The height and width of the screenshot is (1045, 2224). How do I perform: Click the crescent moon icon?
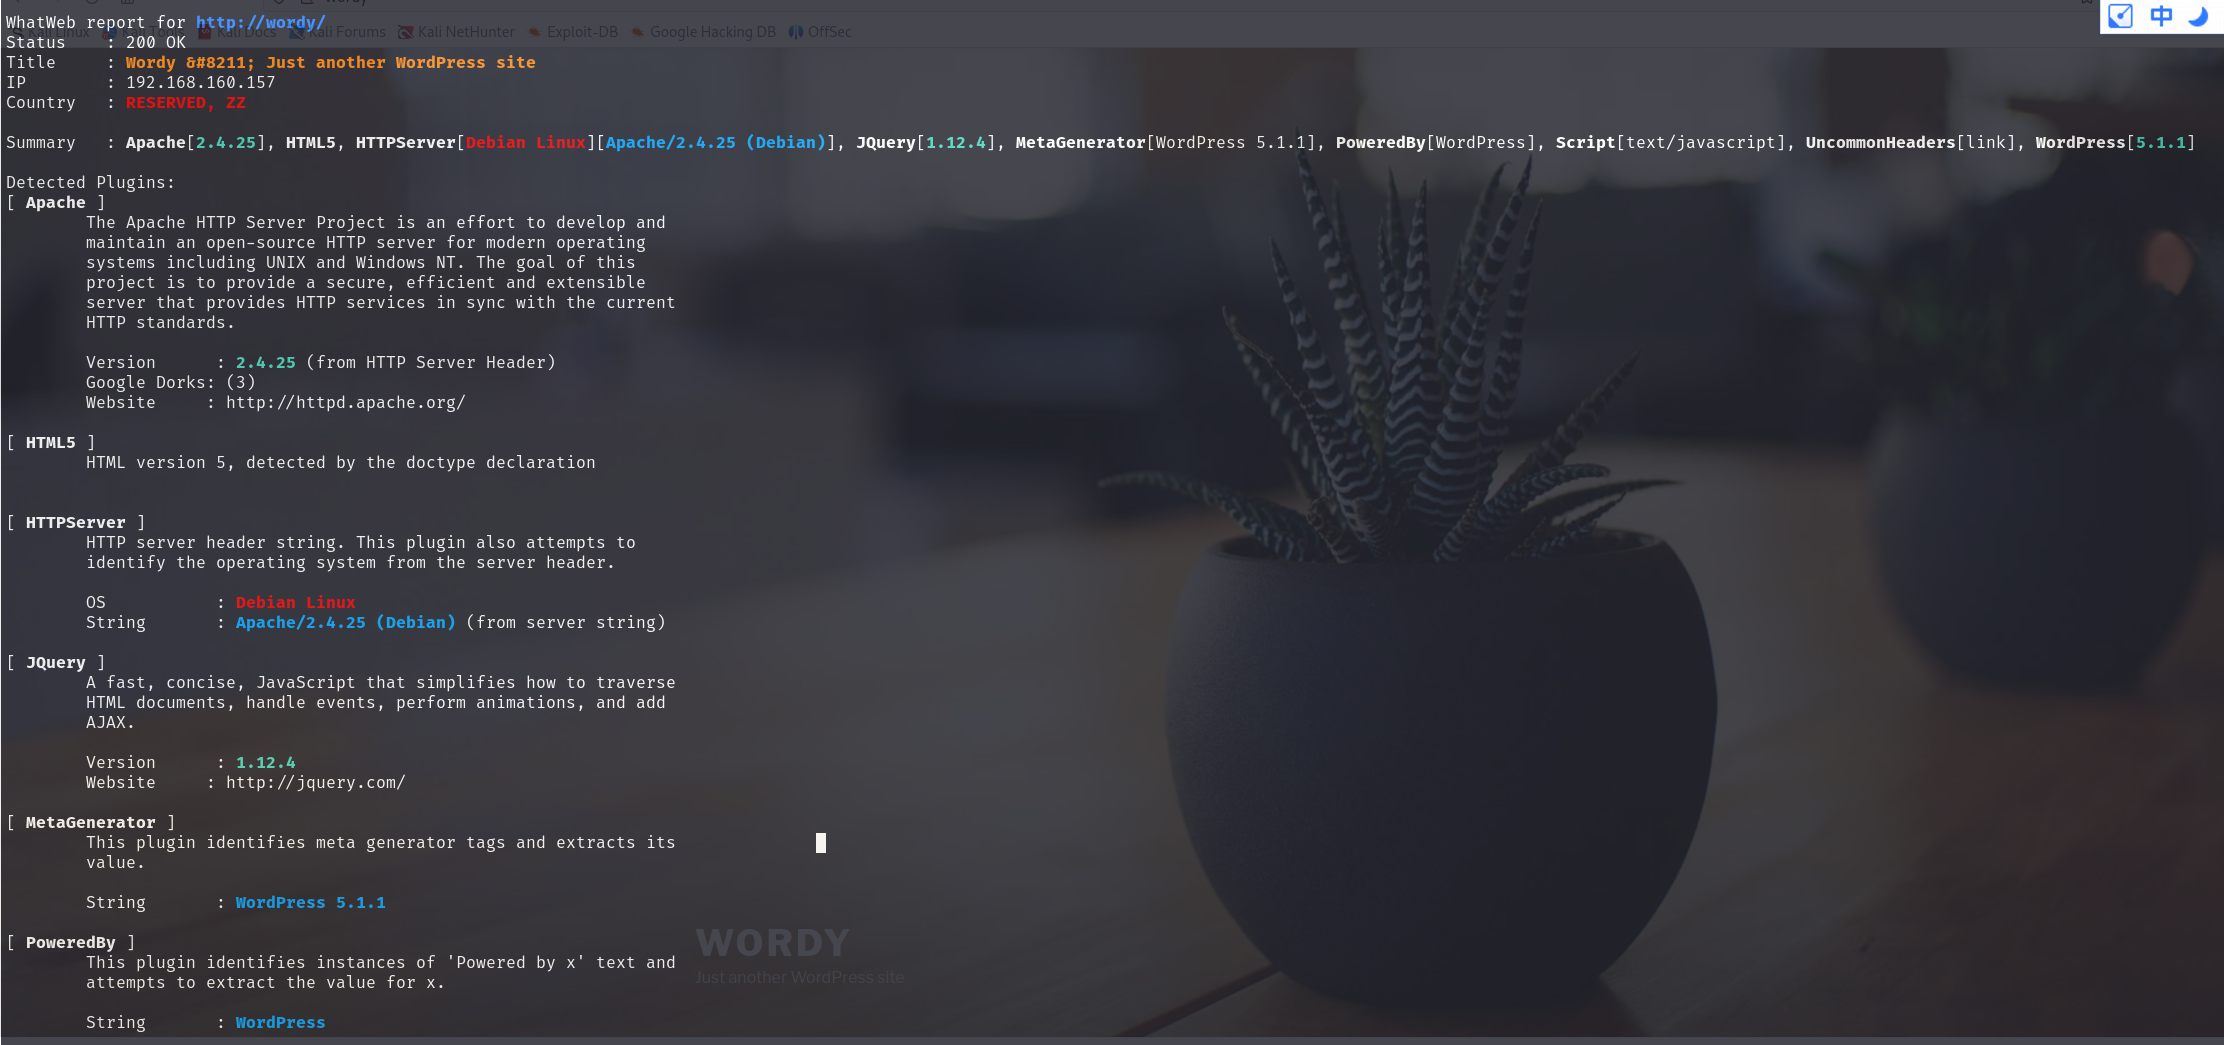click(x=2198, y=16)
